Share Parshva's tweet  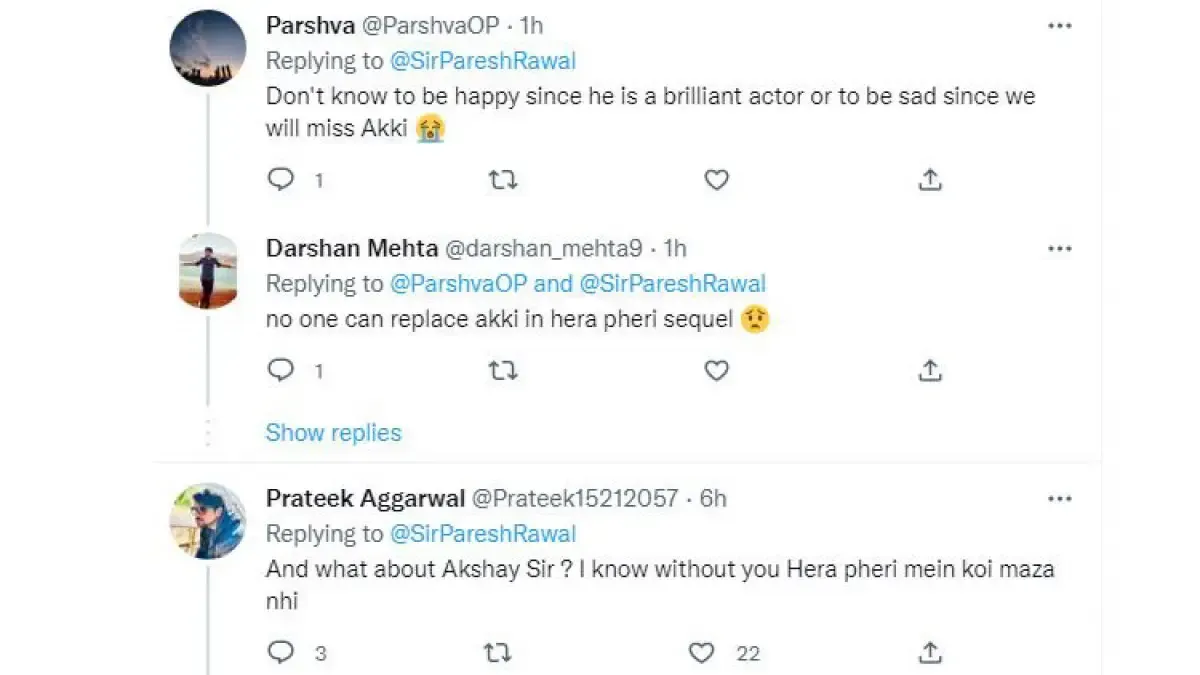[x=930, y=180]
